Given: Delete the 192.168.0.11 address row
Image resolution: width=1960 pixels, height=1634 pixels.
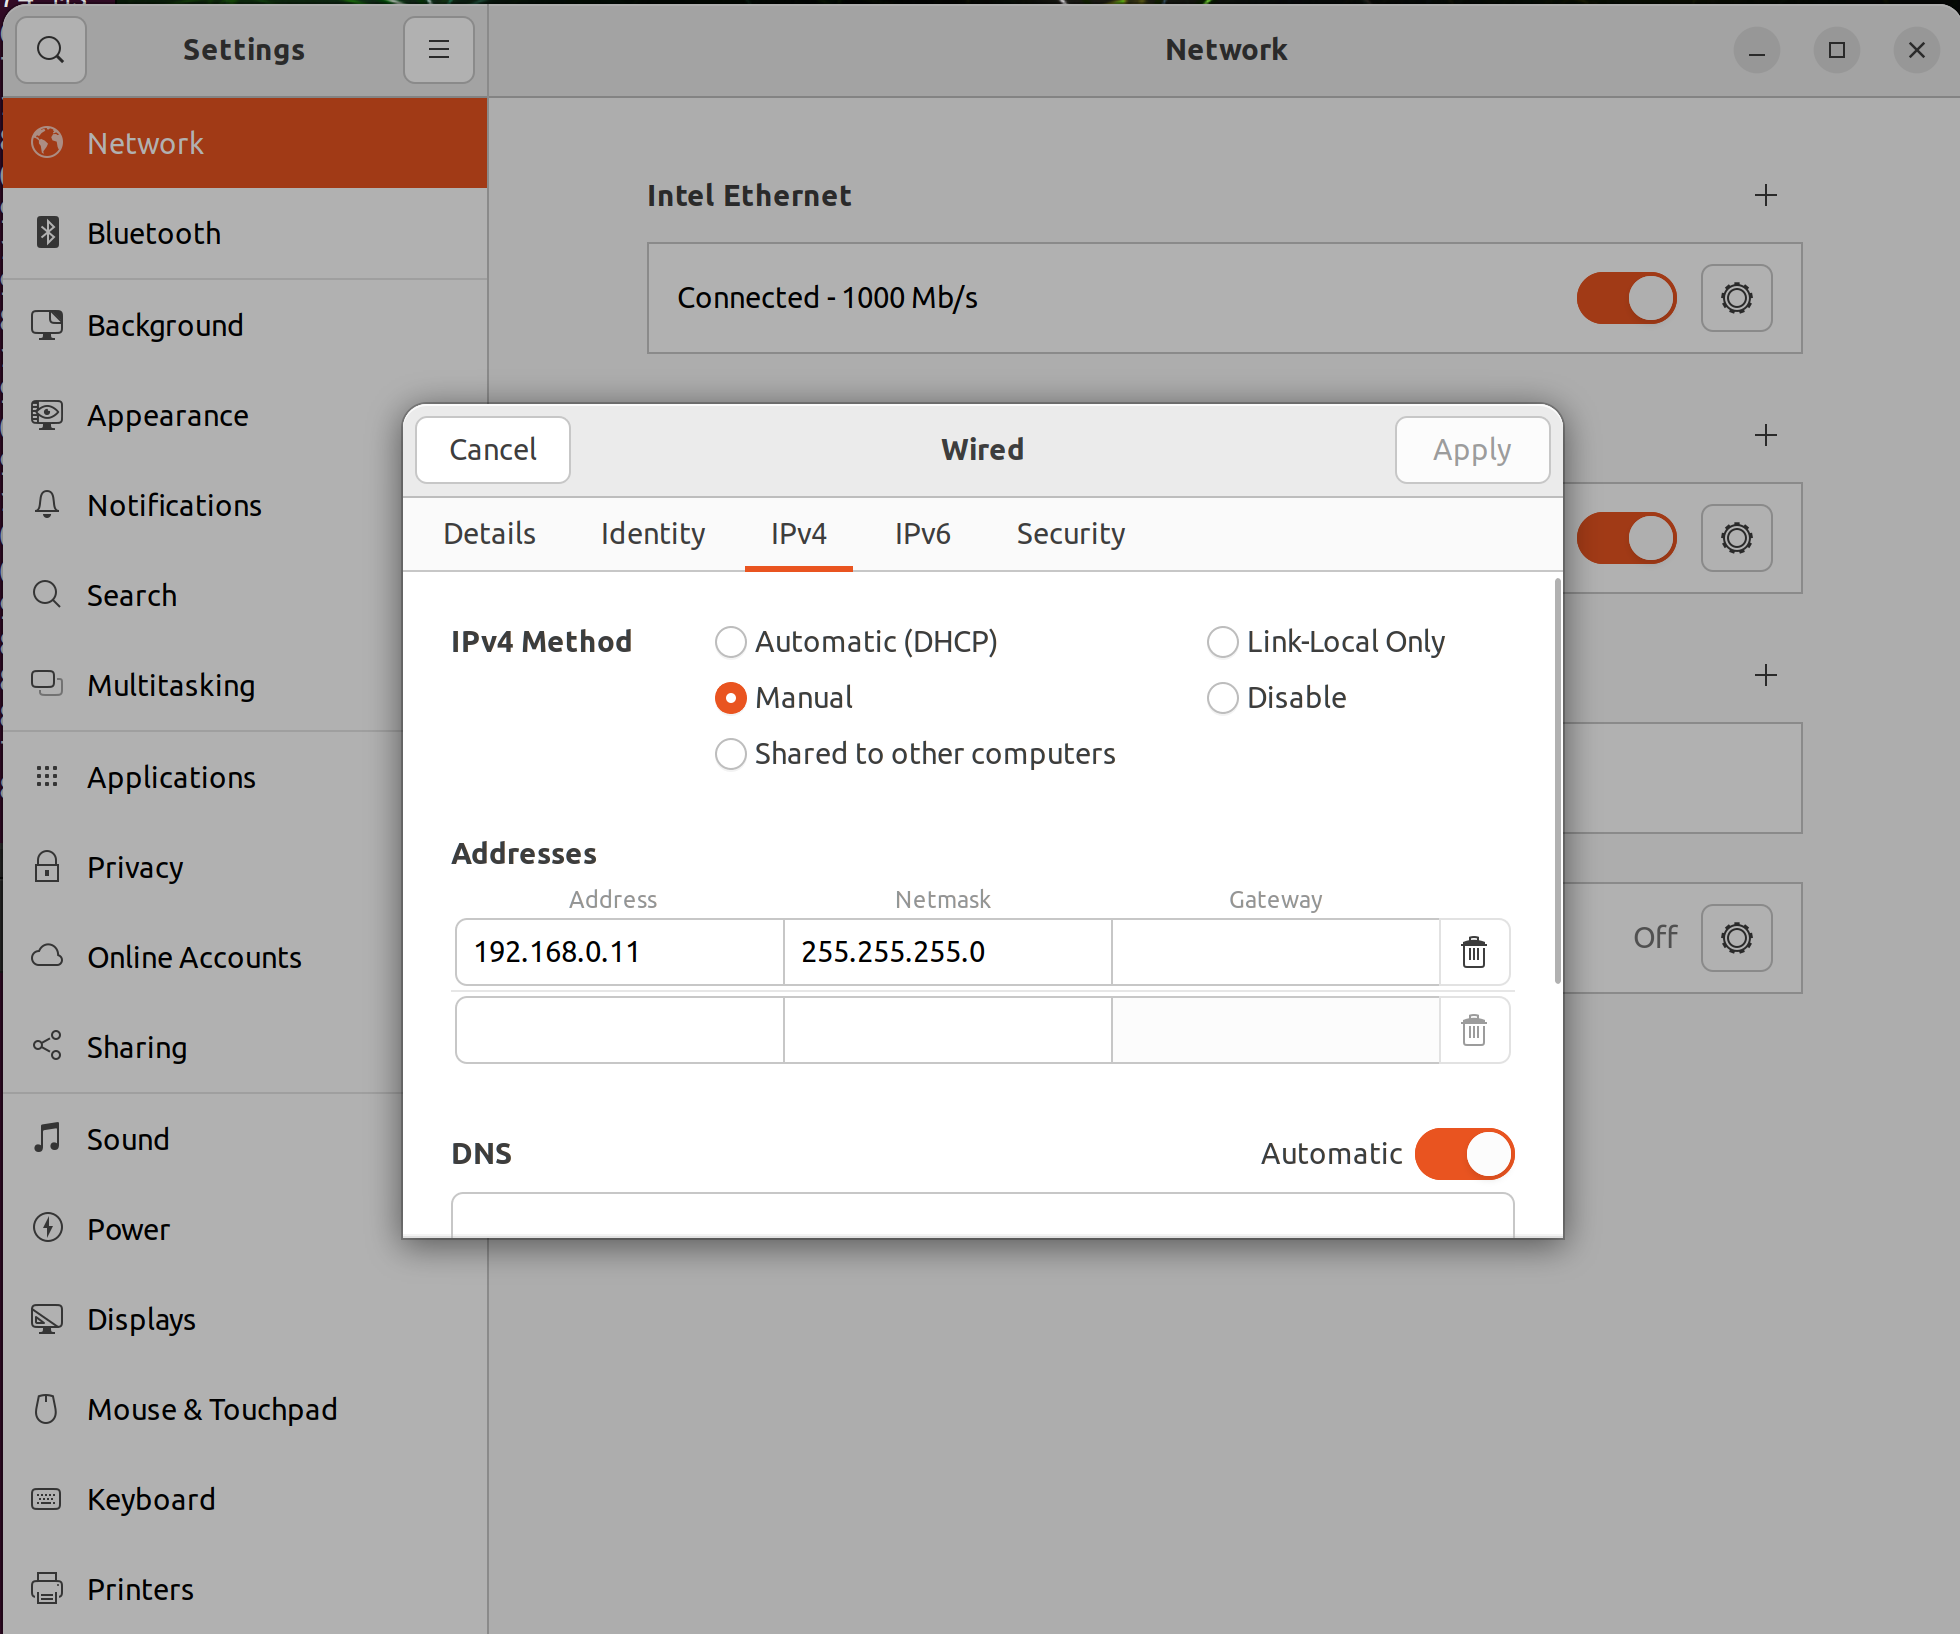Looking at the screenshot, I should coord(1474,952).
